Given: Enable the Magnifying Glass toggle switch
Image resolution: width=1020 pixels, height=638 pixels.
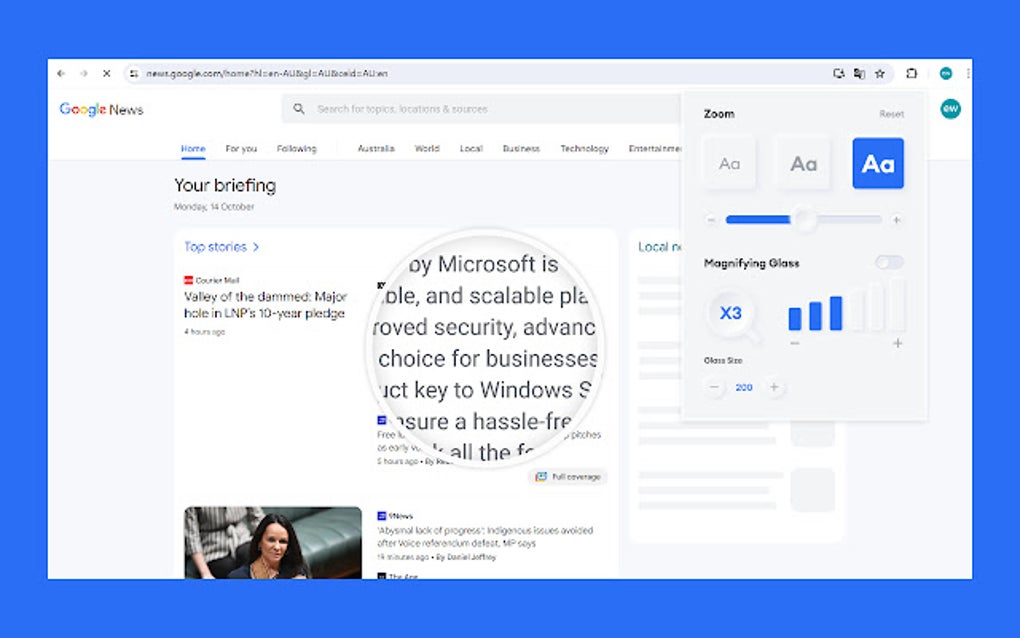Looking at the screenshot, I should (x=888, y=262).
